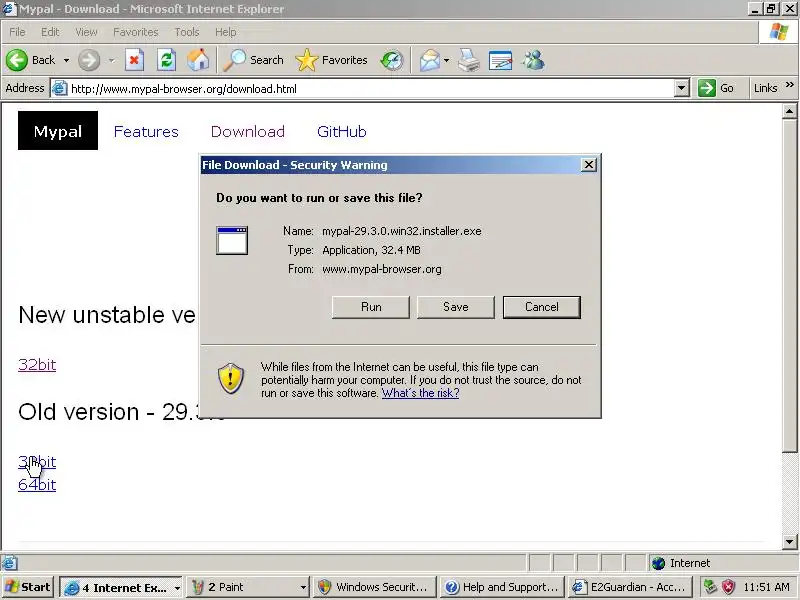The height and width of the screenshot is (600, 800).
Task: Click the 32bit link under Old version
Action: pyautogui.click(x=37, y=462)
